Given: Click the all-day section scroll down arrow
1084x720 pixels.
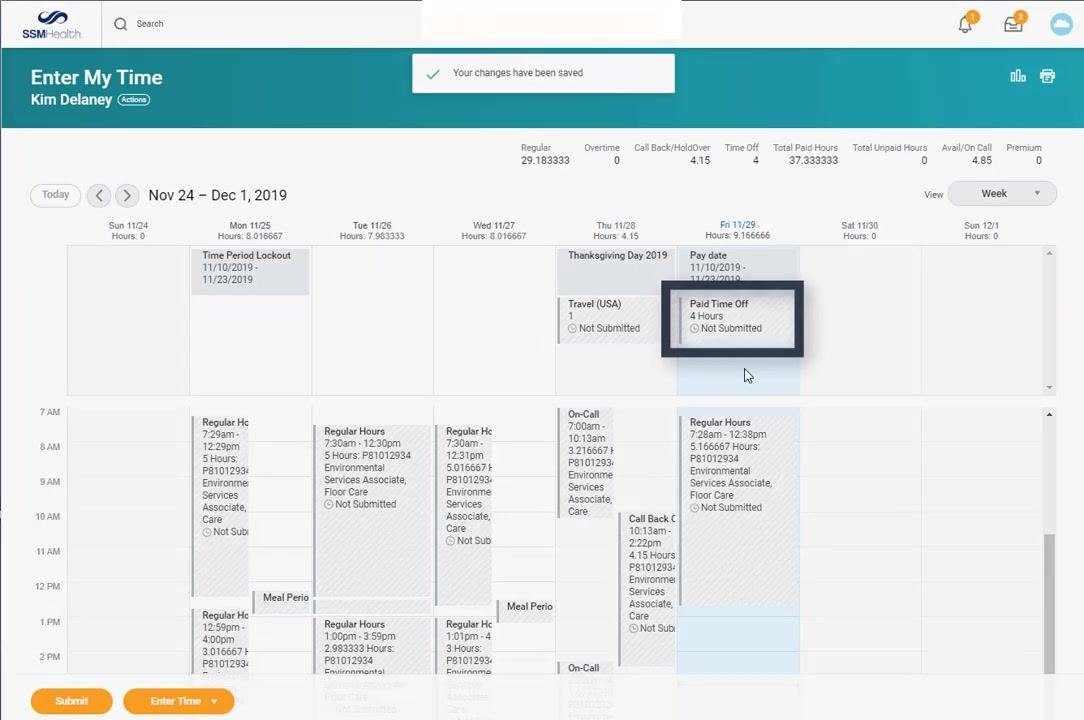Looking at the screenshot, I should [x=1049, y=387].
